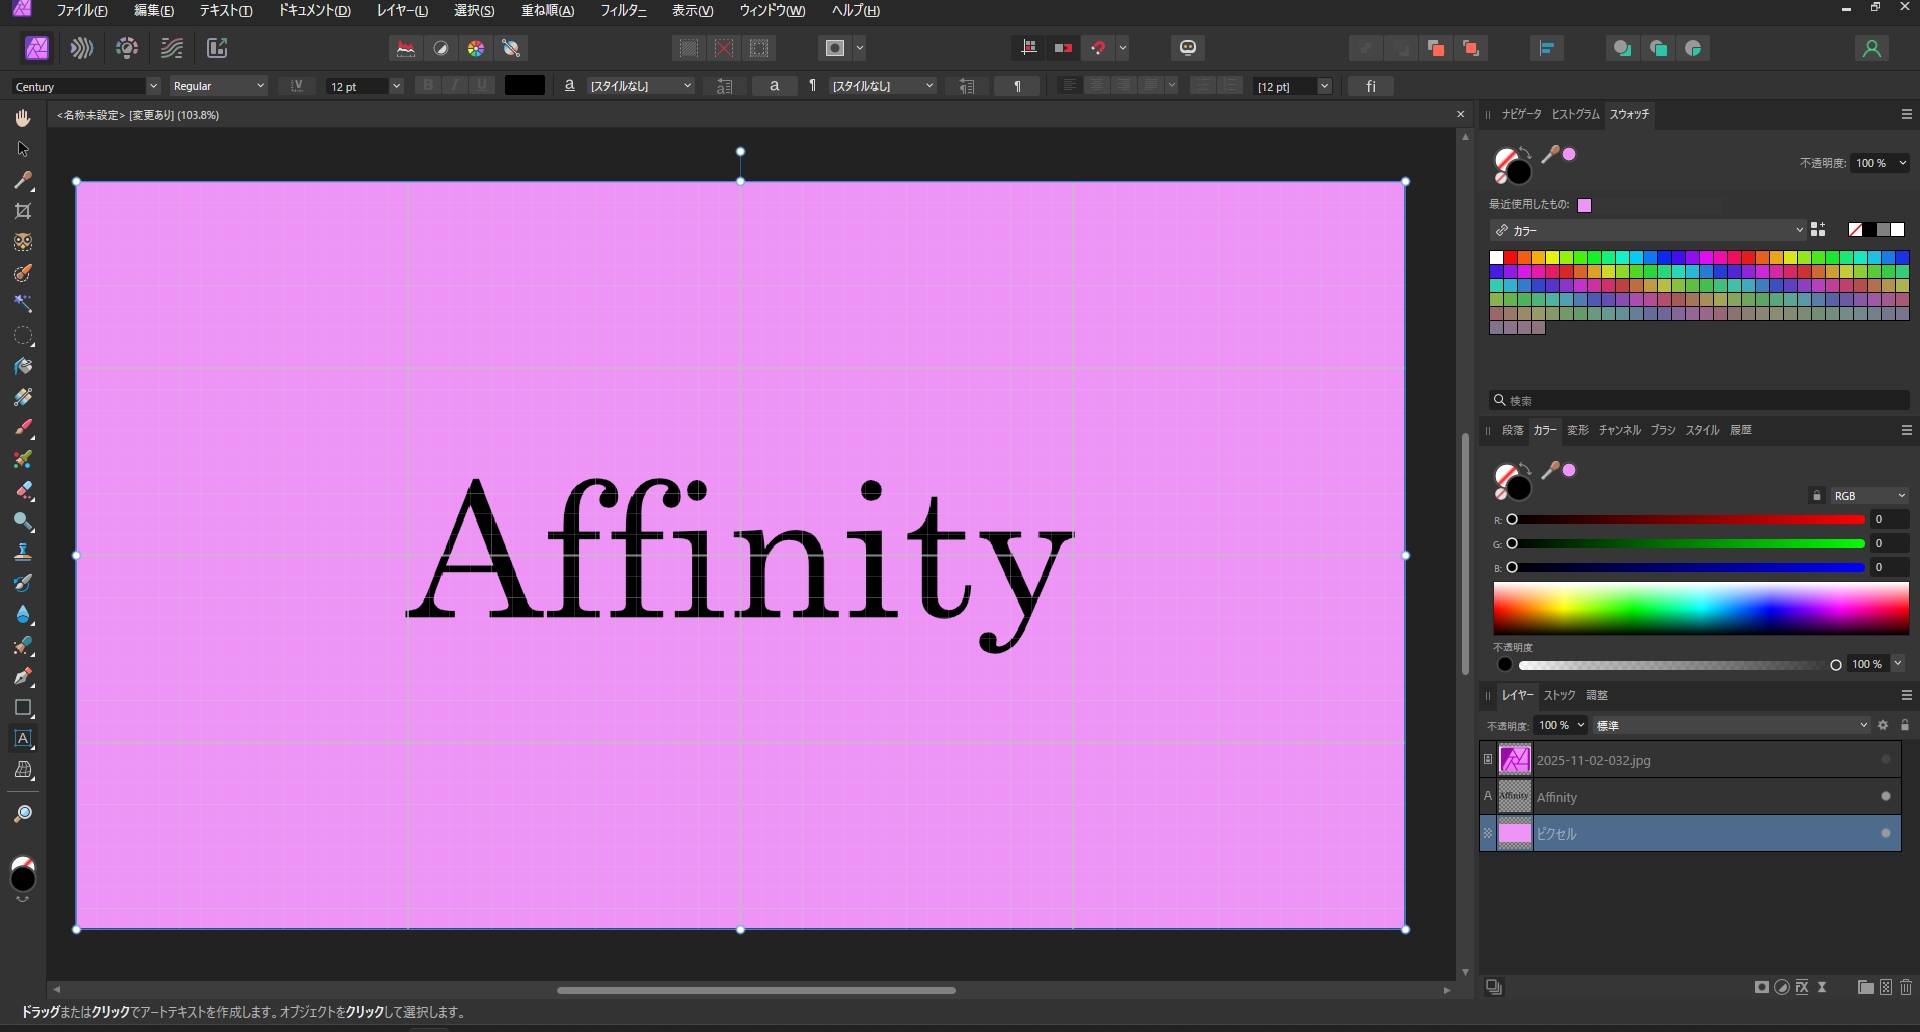Select the Crop tool
This screenshot has height=1032, width=1920.
click(x=22, y=211)
